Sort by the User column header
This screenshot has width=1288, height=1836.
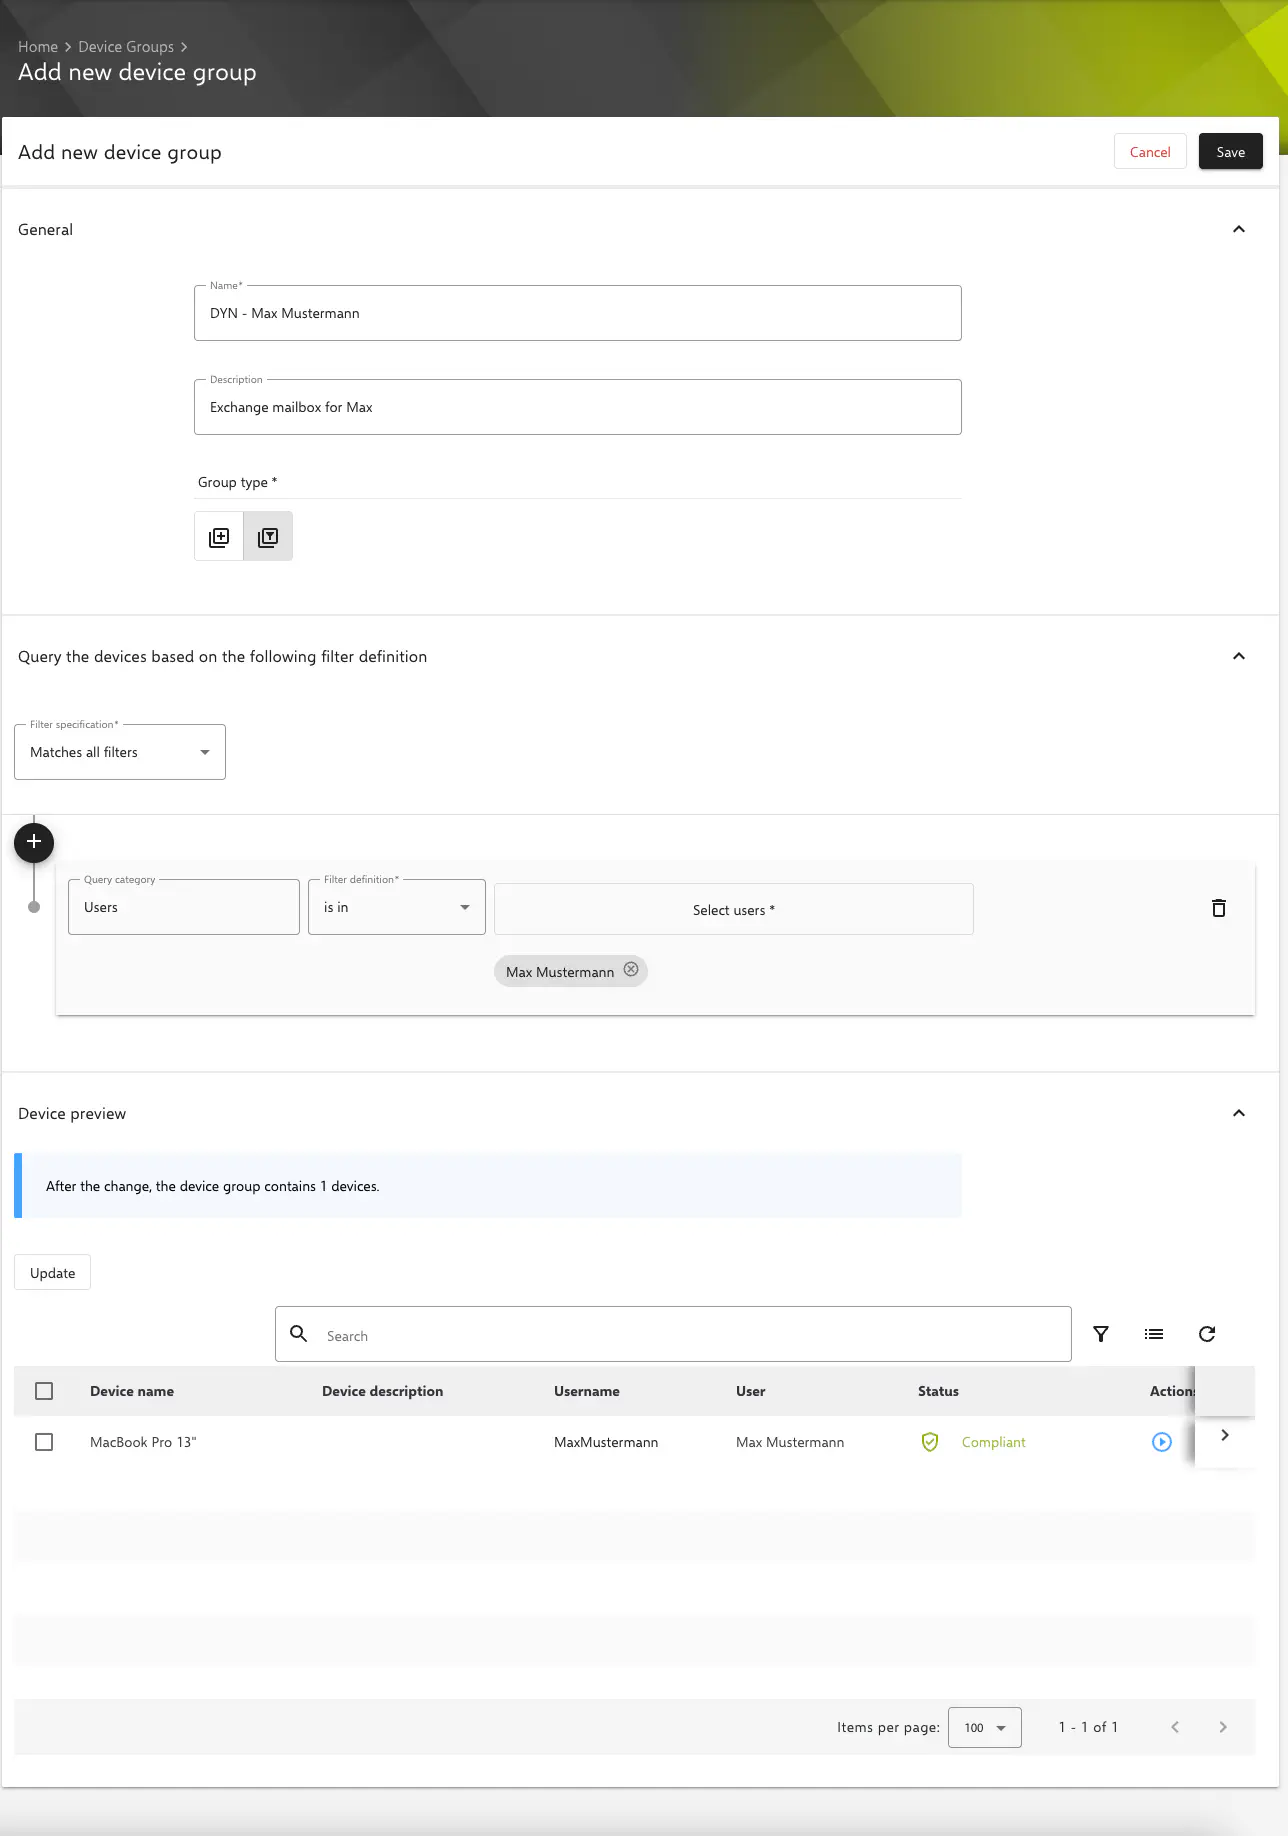751,1391
